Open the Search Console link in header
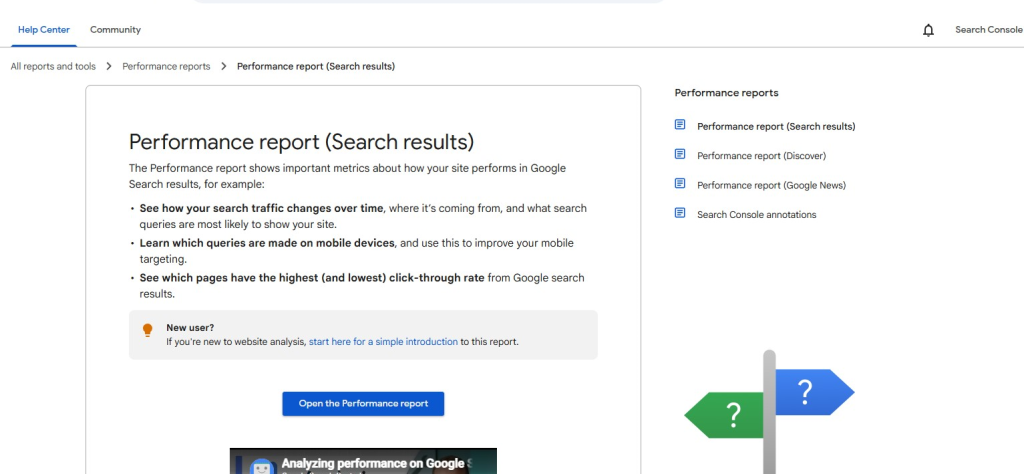 989,30
